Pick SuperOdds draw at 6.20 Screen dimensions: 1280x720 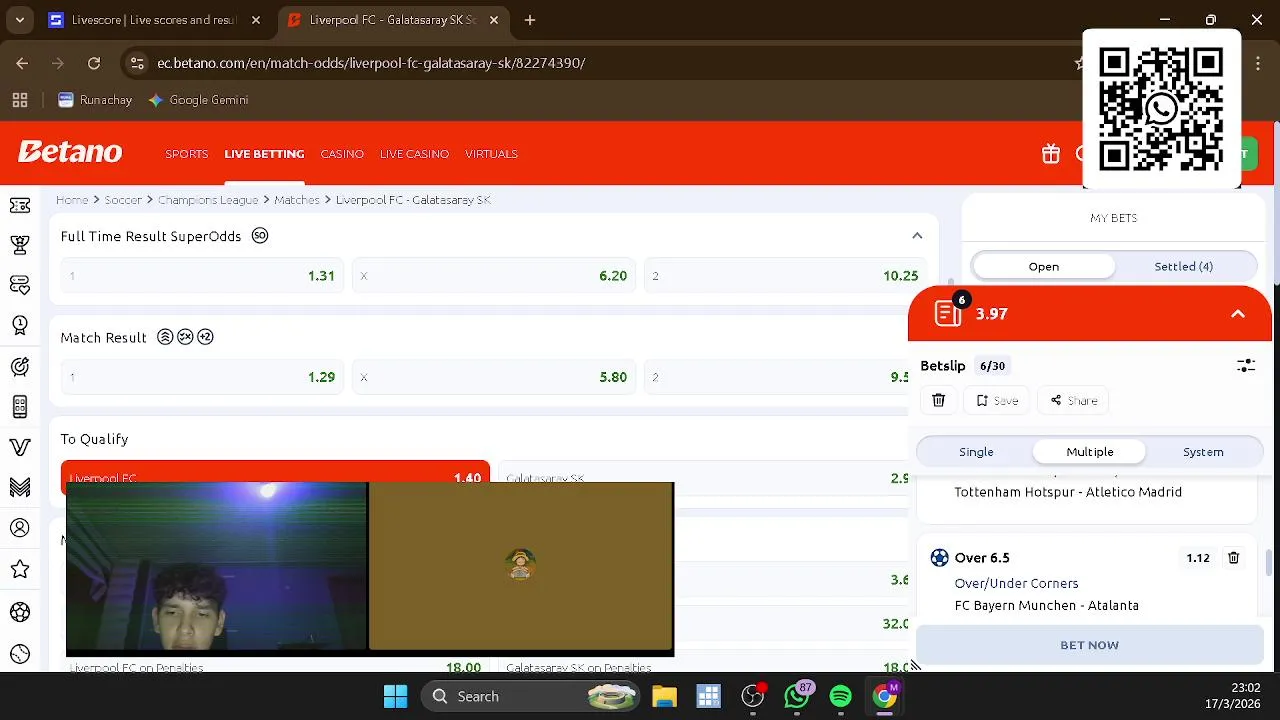tap(495, 276)
